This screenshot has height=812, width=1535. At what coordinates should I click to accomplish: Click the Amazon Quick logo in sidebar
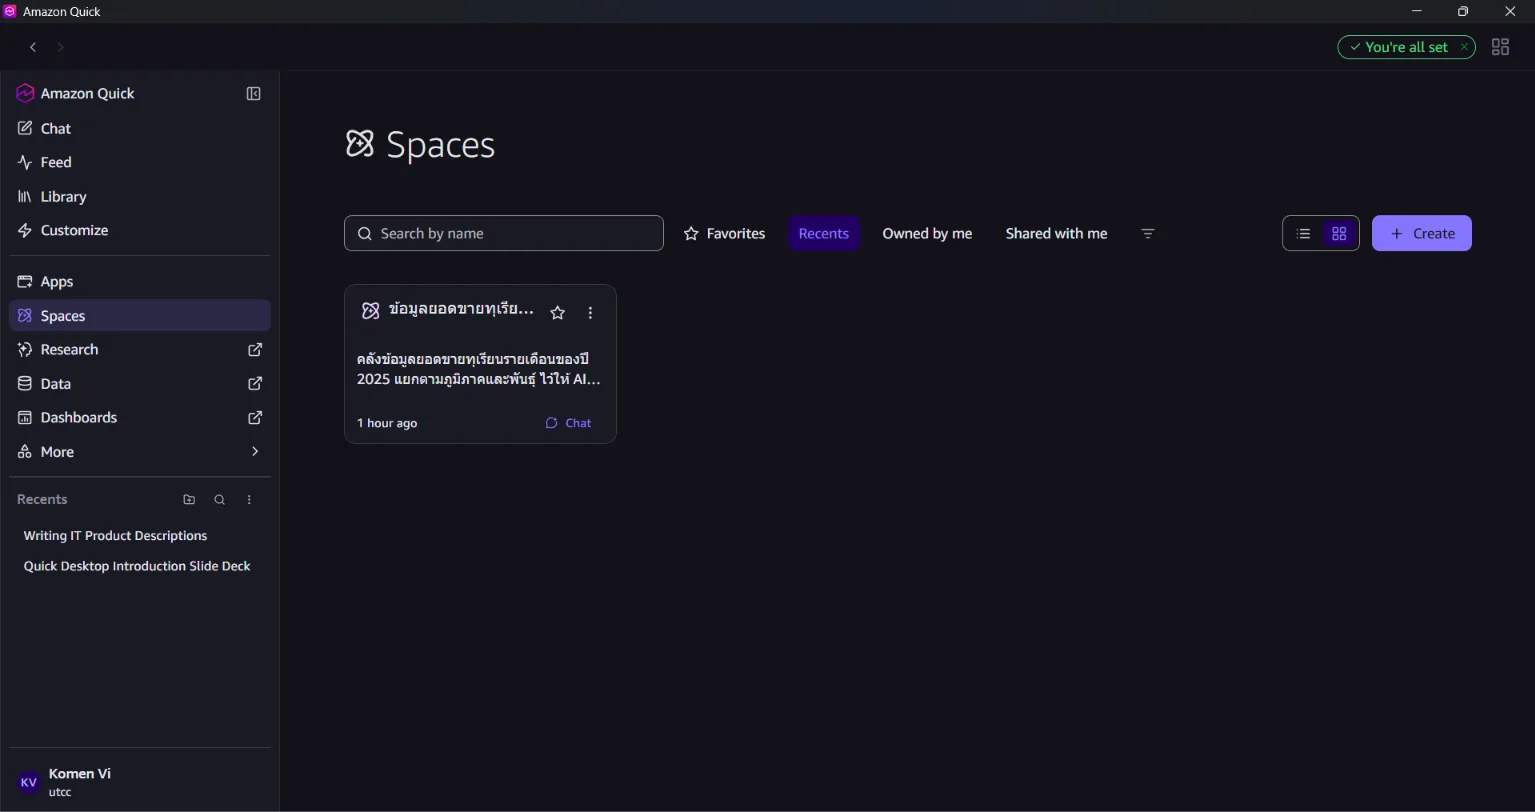pos(26,94)
